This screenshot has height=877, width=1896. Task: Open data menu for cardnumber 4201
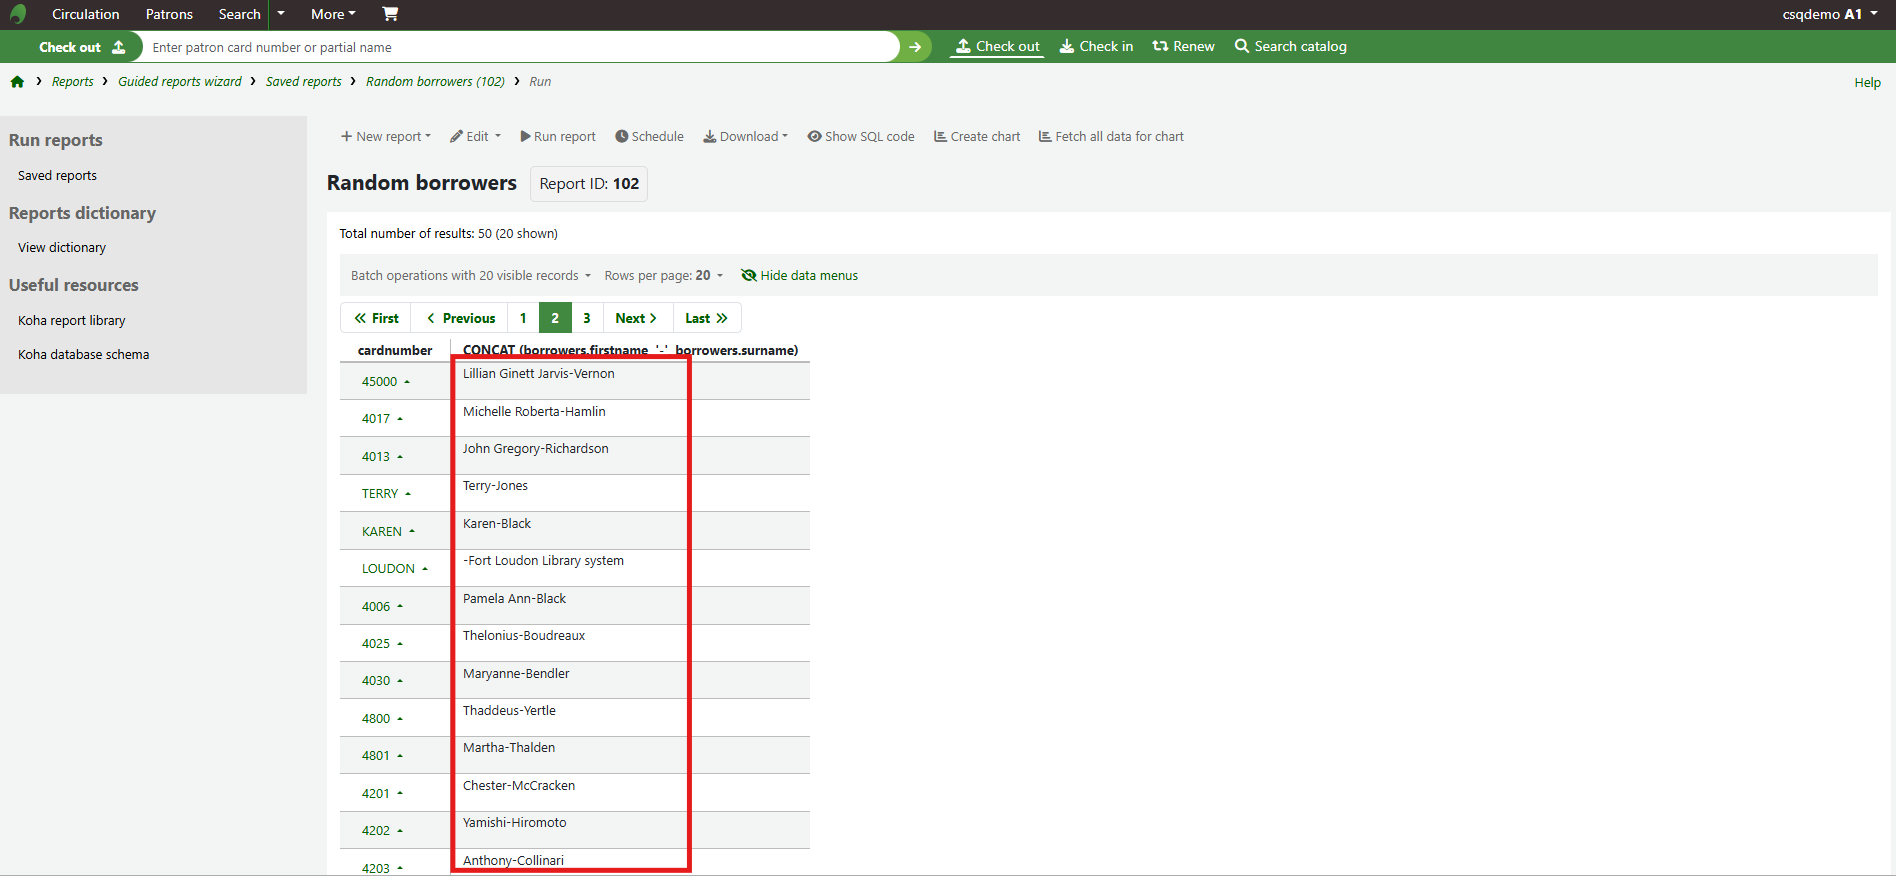coord(382,794)
